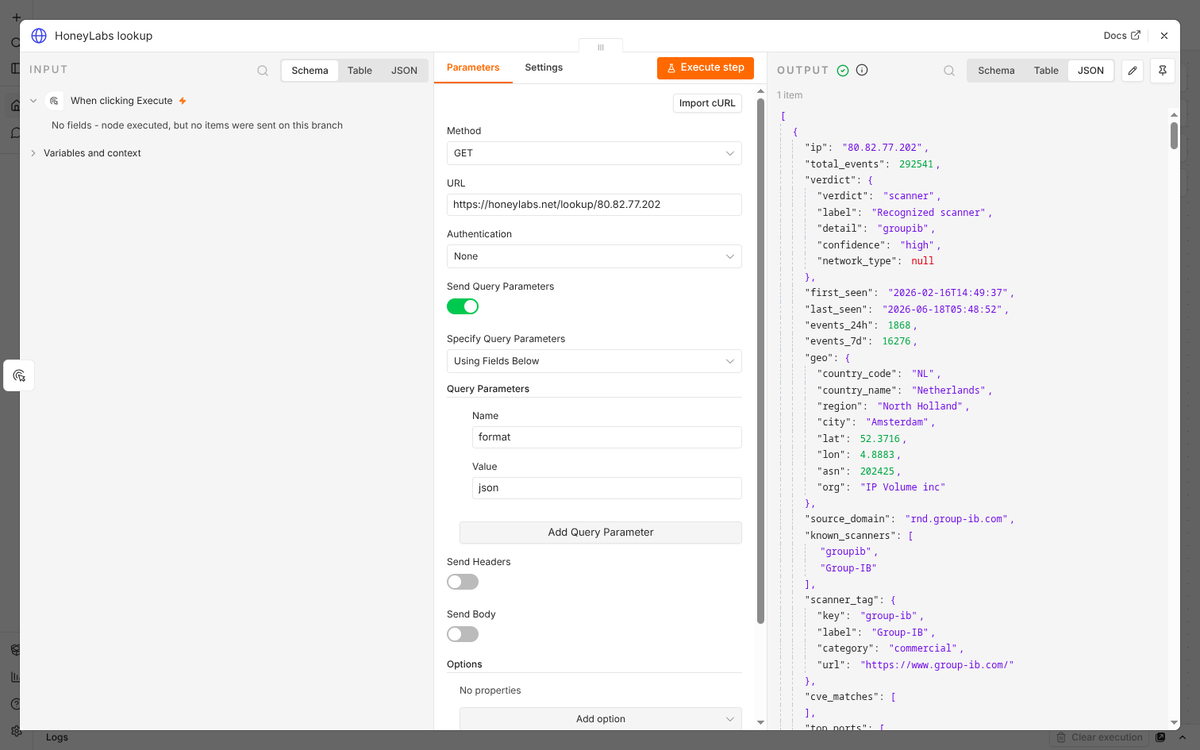Select Schema view in INPUT panel

point(310,71)
